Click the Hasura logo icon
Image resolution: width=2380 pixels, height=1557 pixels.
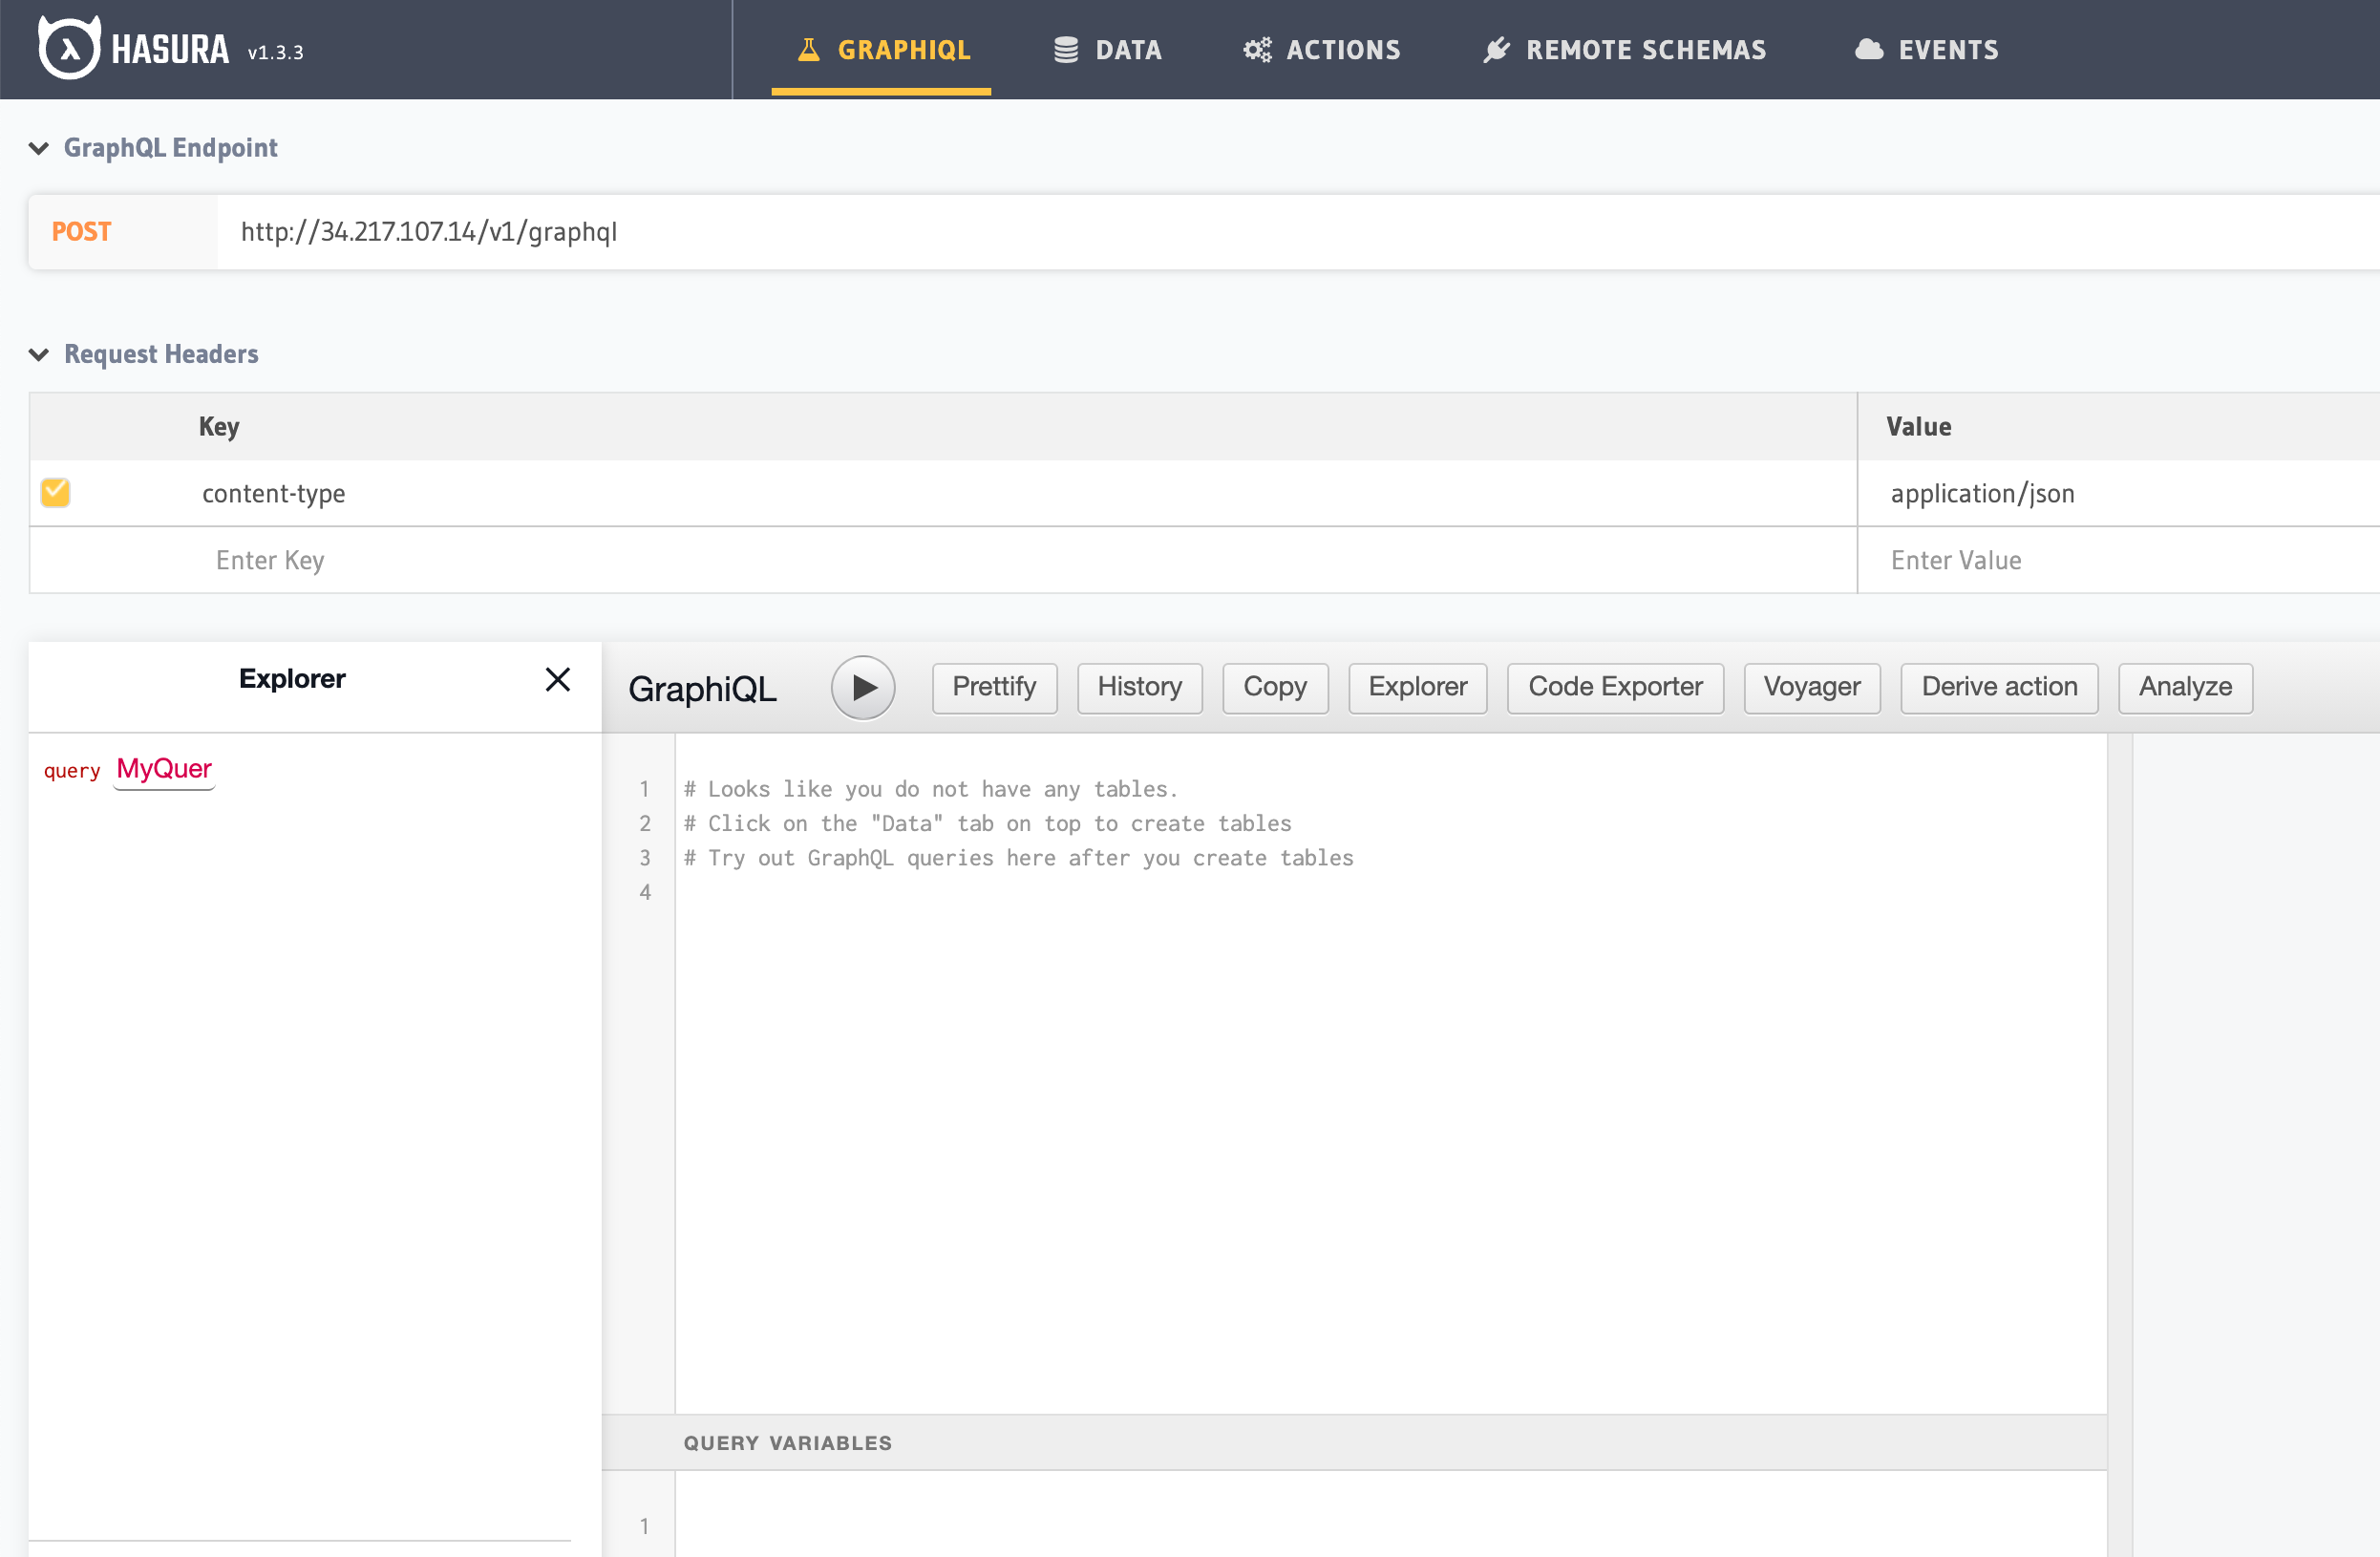tap(68, 48)
